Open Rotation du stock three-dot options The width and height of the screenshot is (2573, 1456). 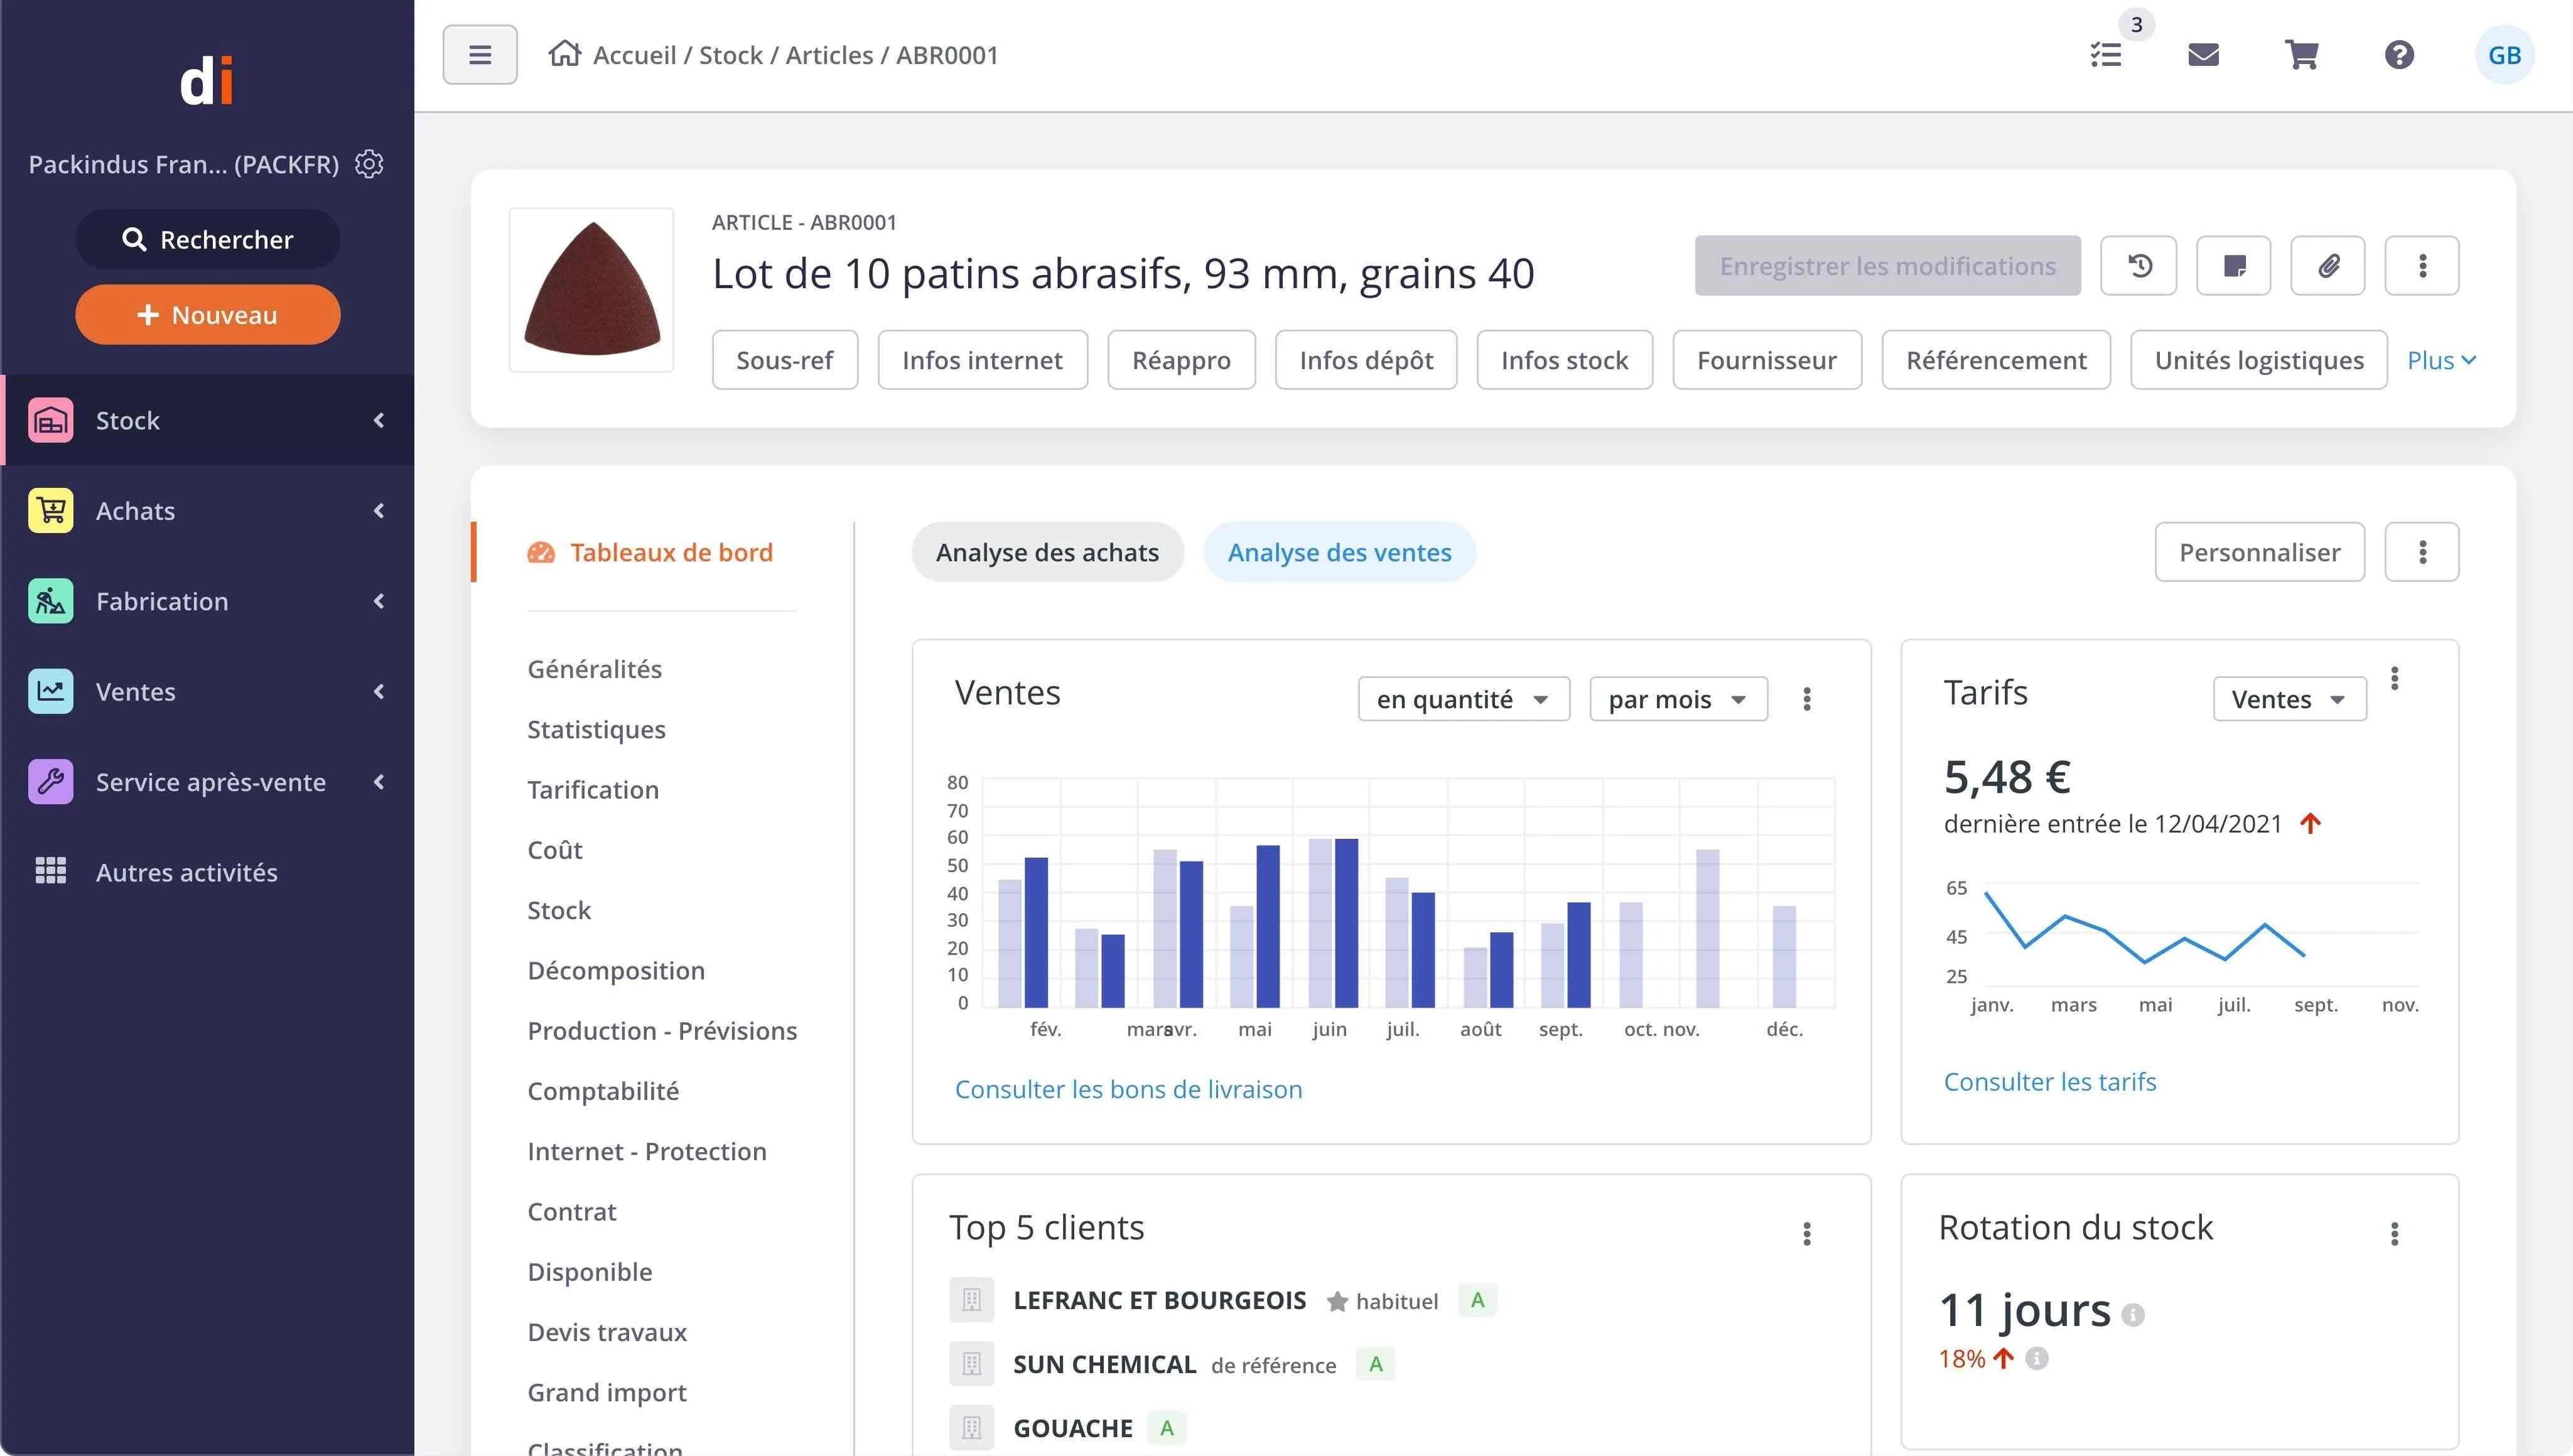pos(2395,1234)
